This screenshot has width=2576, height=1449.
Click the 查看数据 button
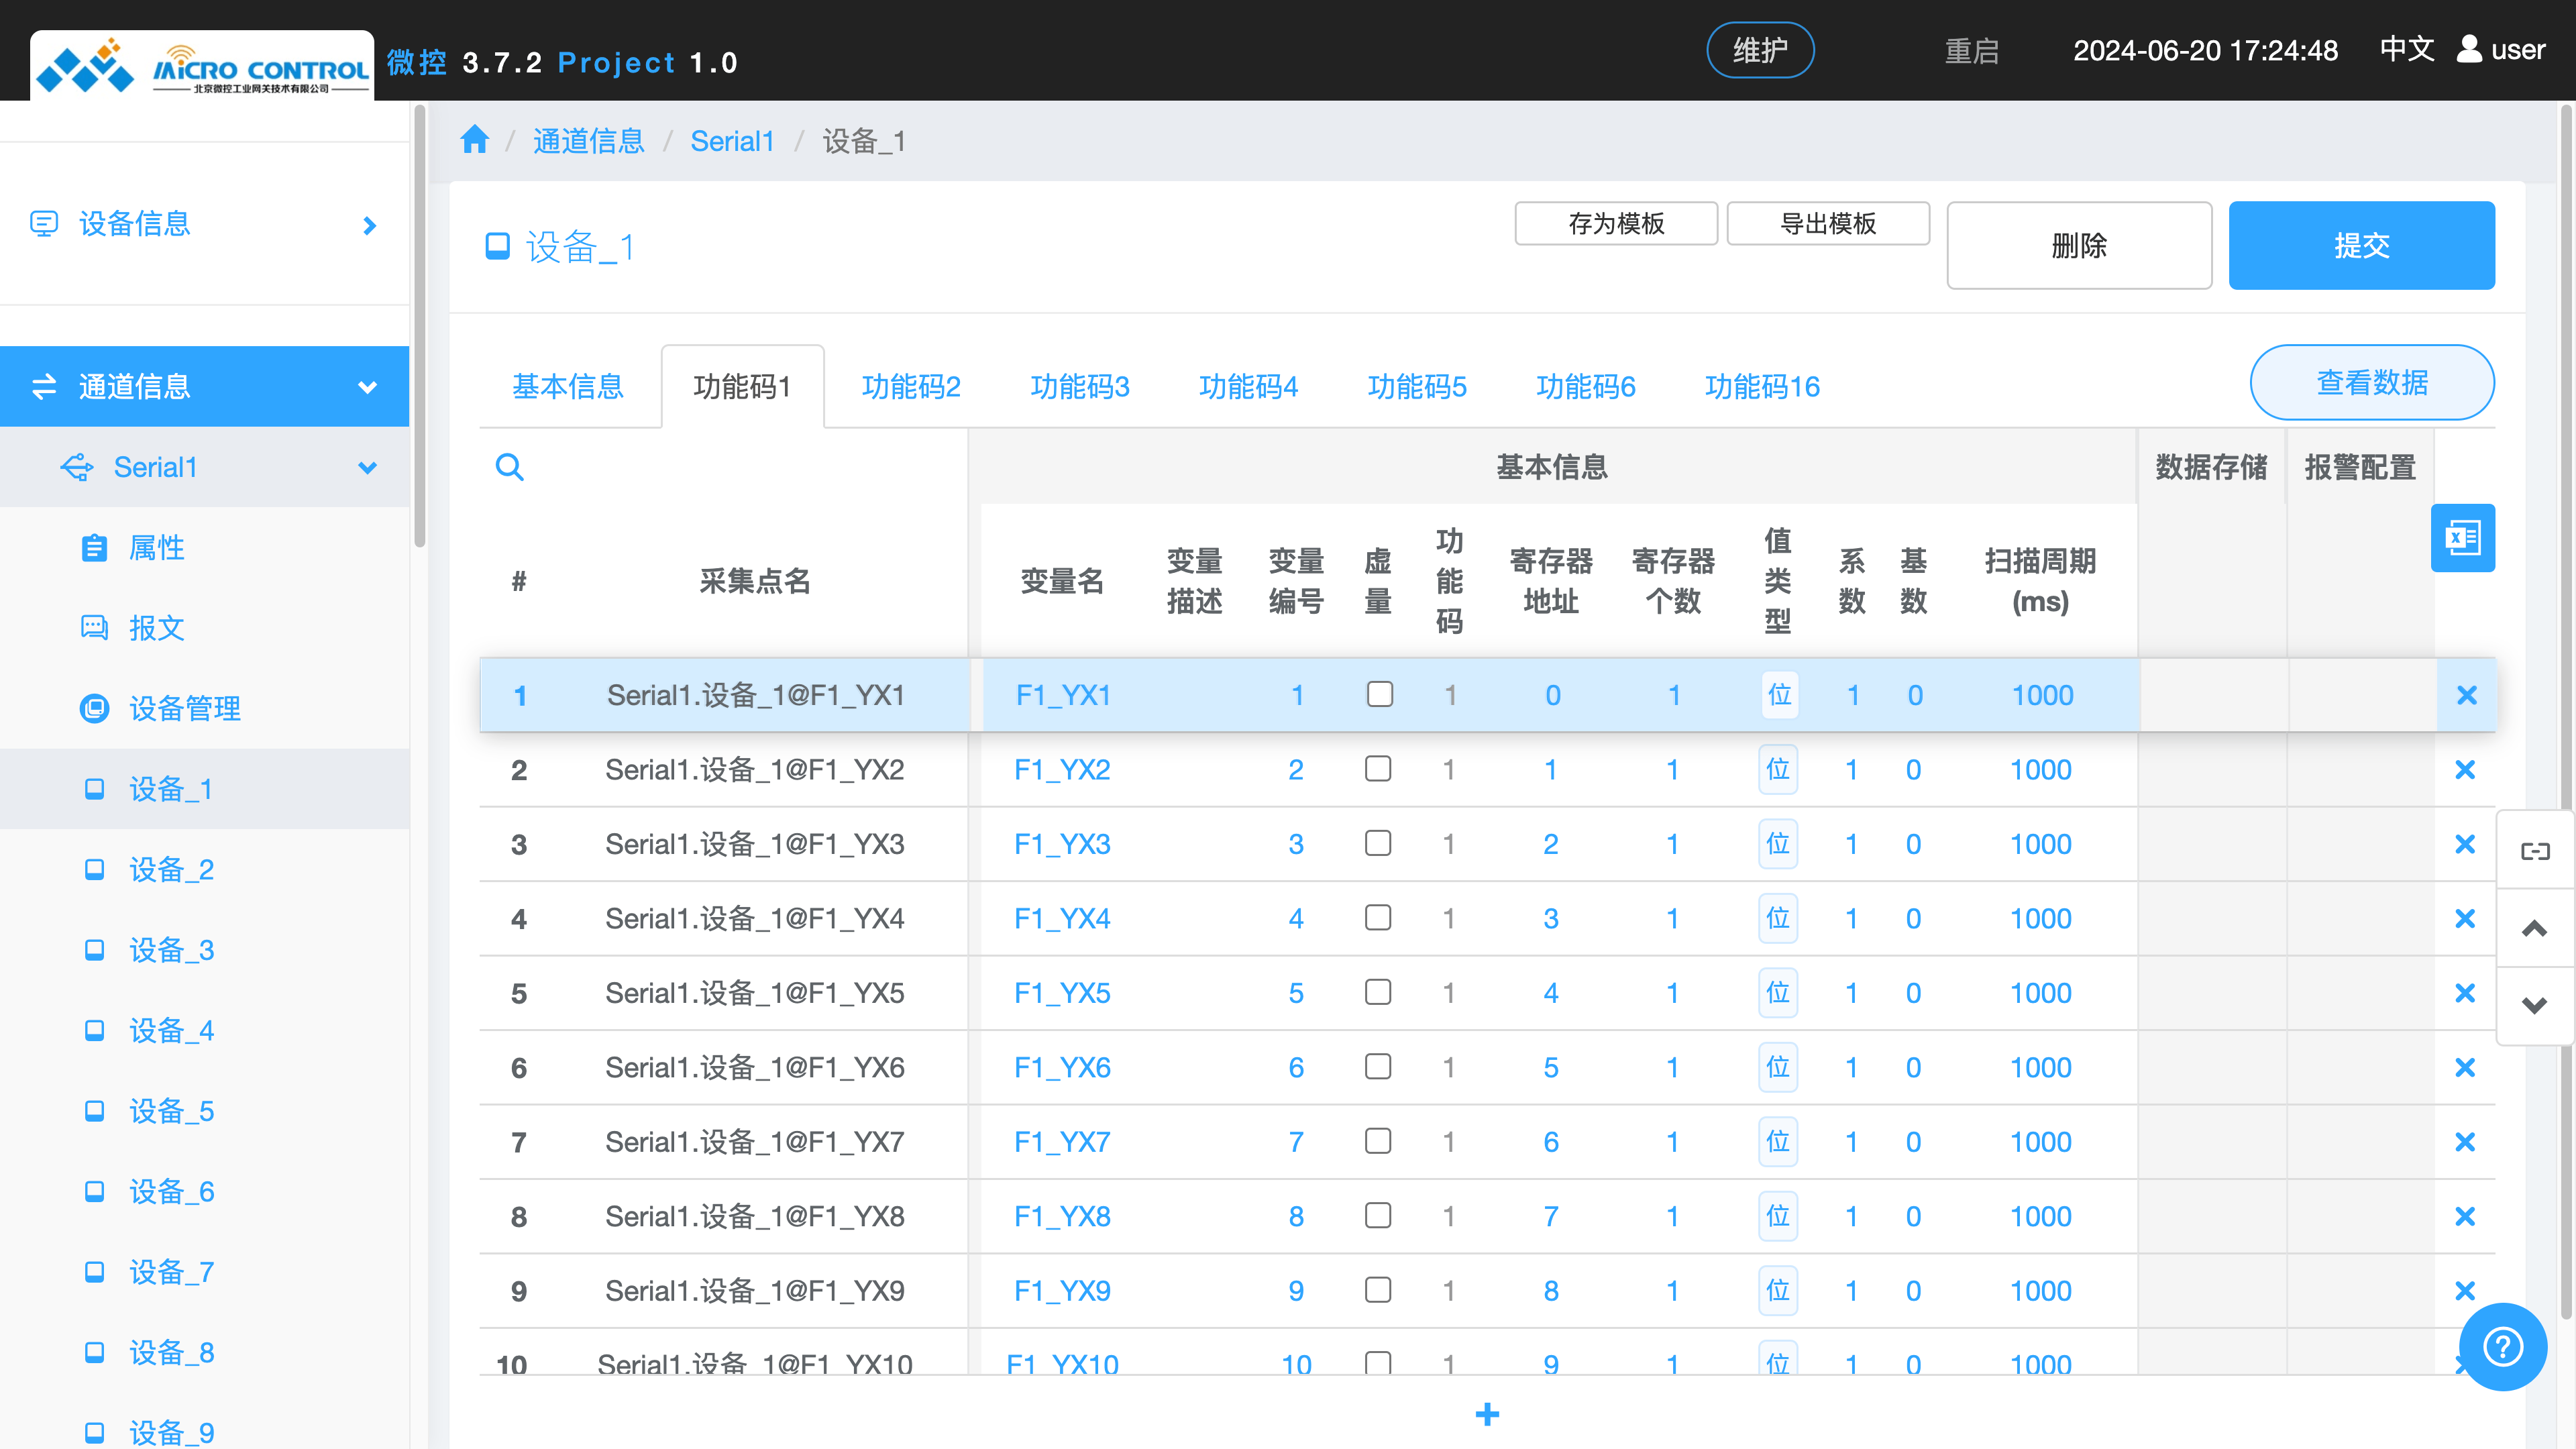click(2371, 383)
